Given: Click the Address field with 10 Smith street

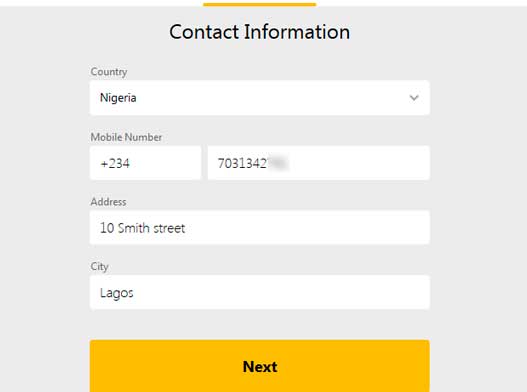Looking at the screenshot, I should click(259, 228).
